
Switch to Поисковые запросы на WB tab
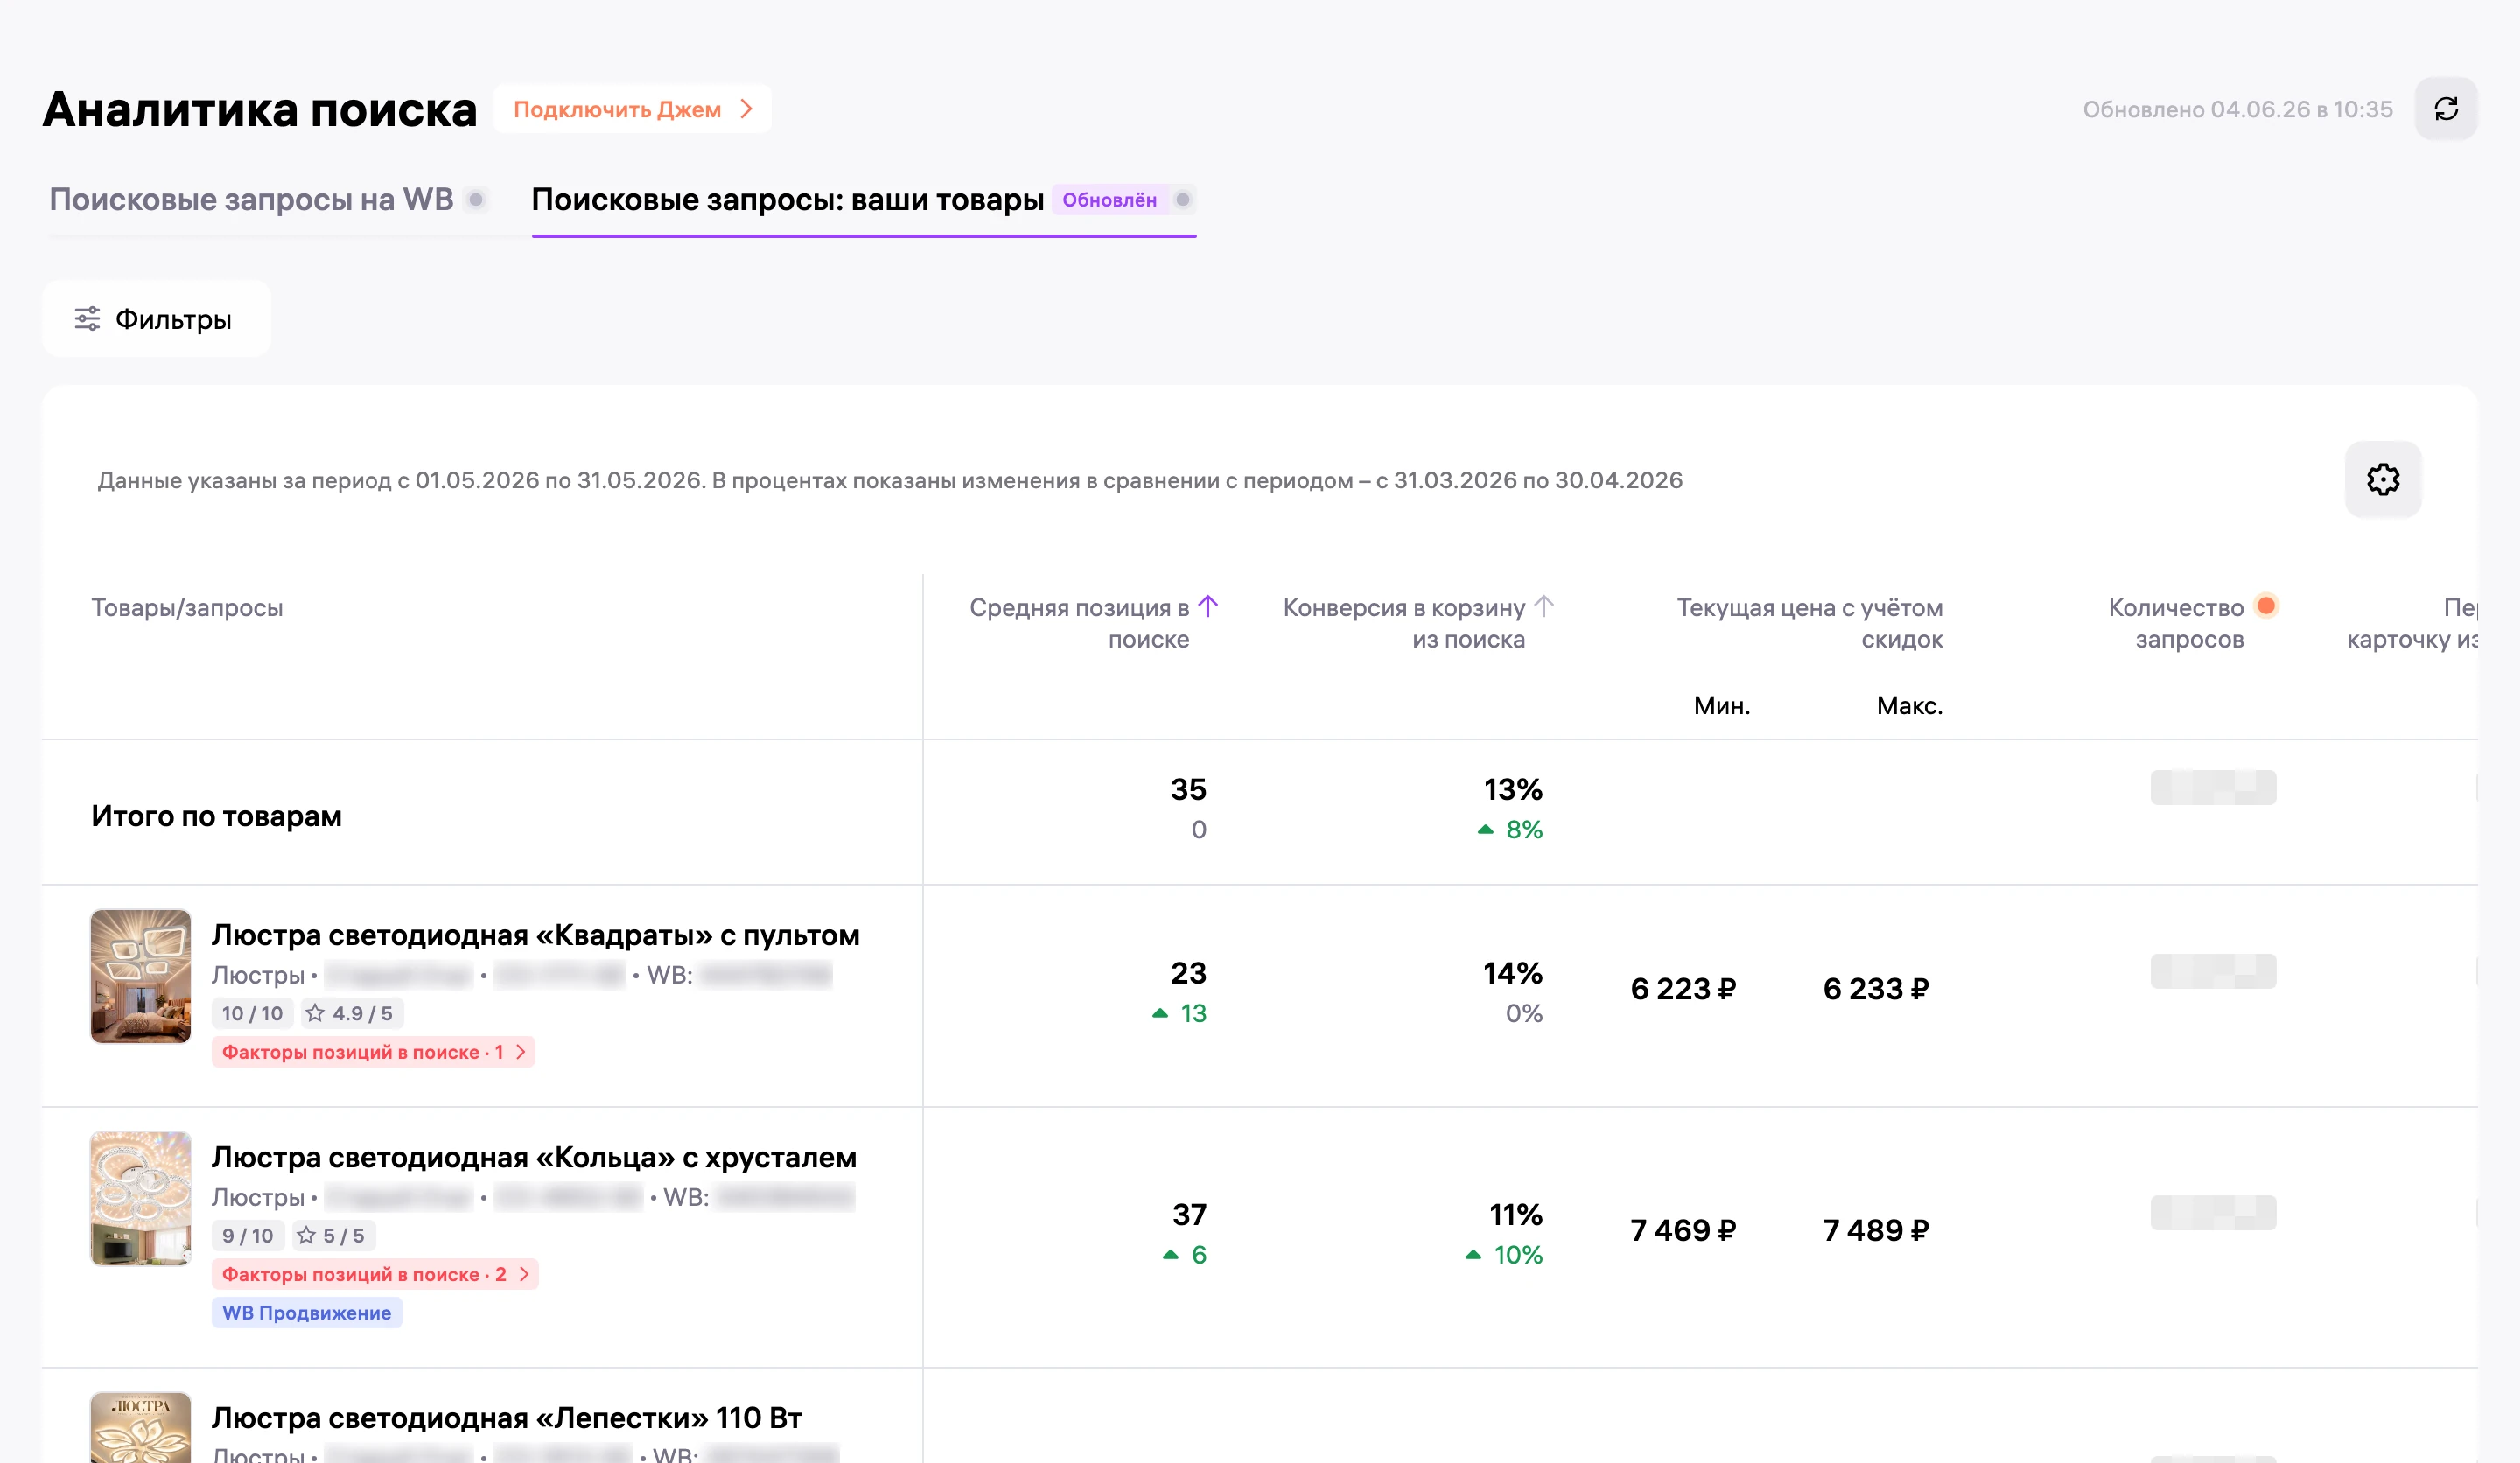[251, 199]
